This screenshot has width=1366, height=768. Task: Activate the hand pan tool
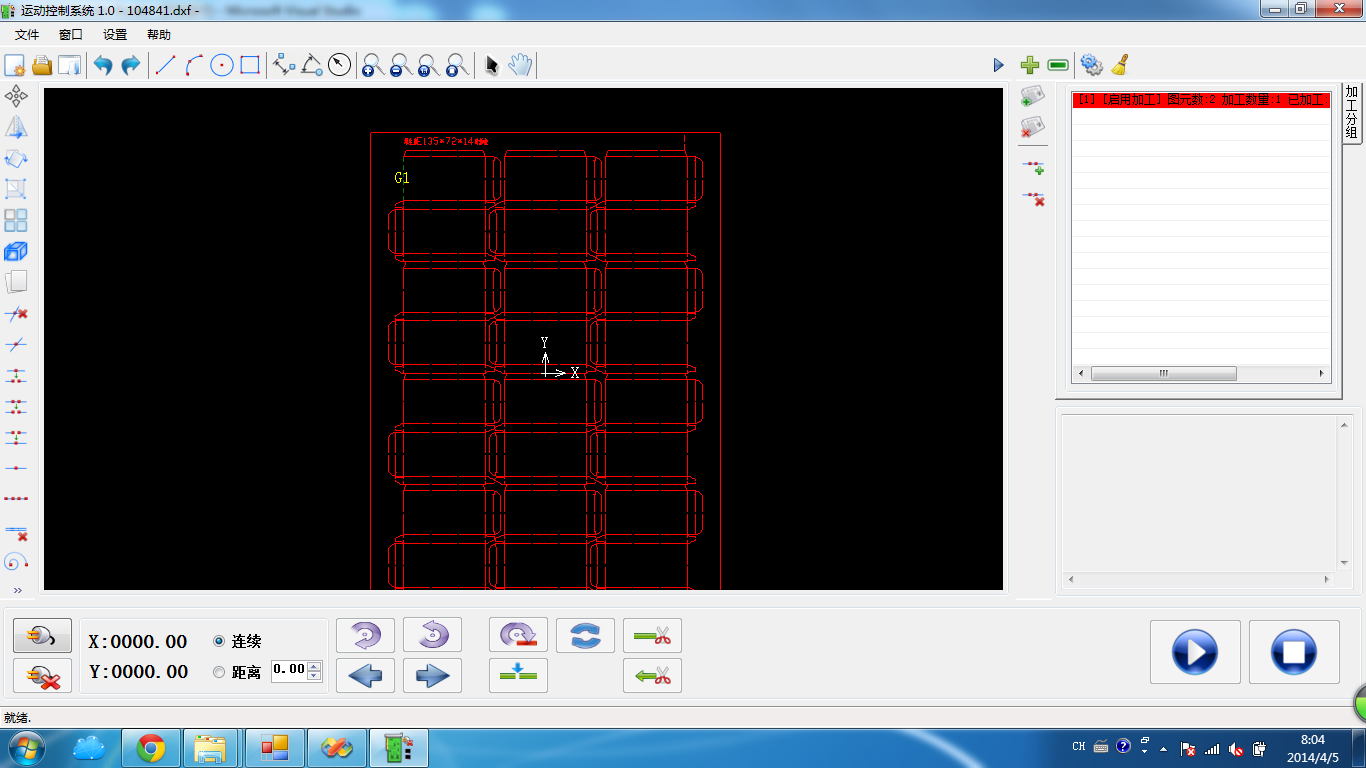pyautogui.click(x=520, y=65)
